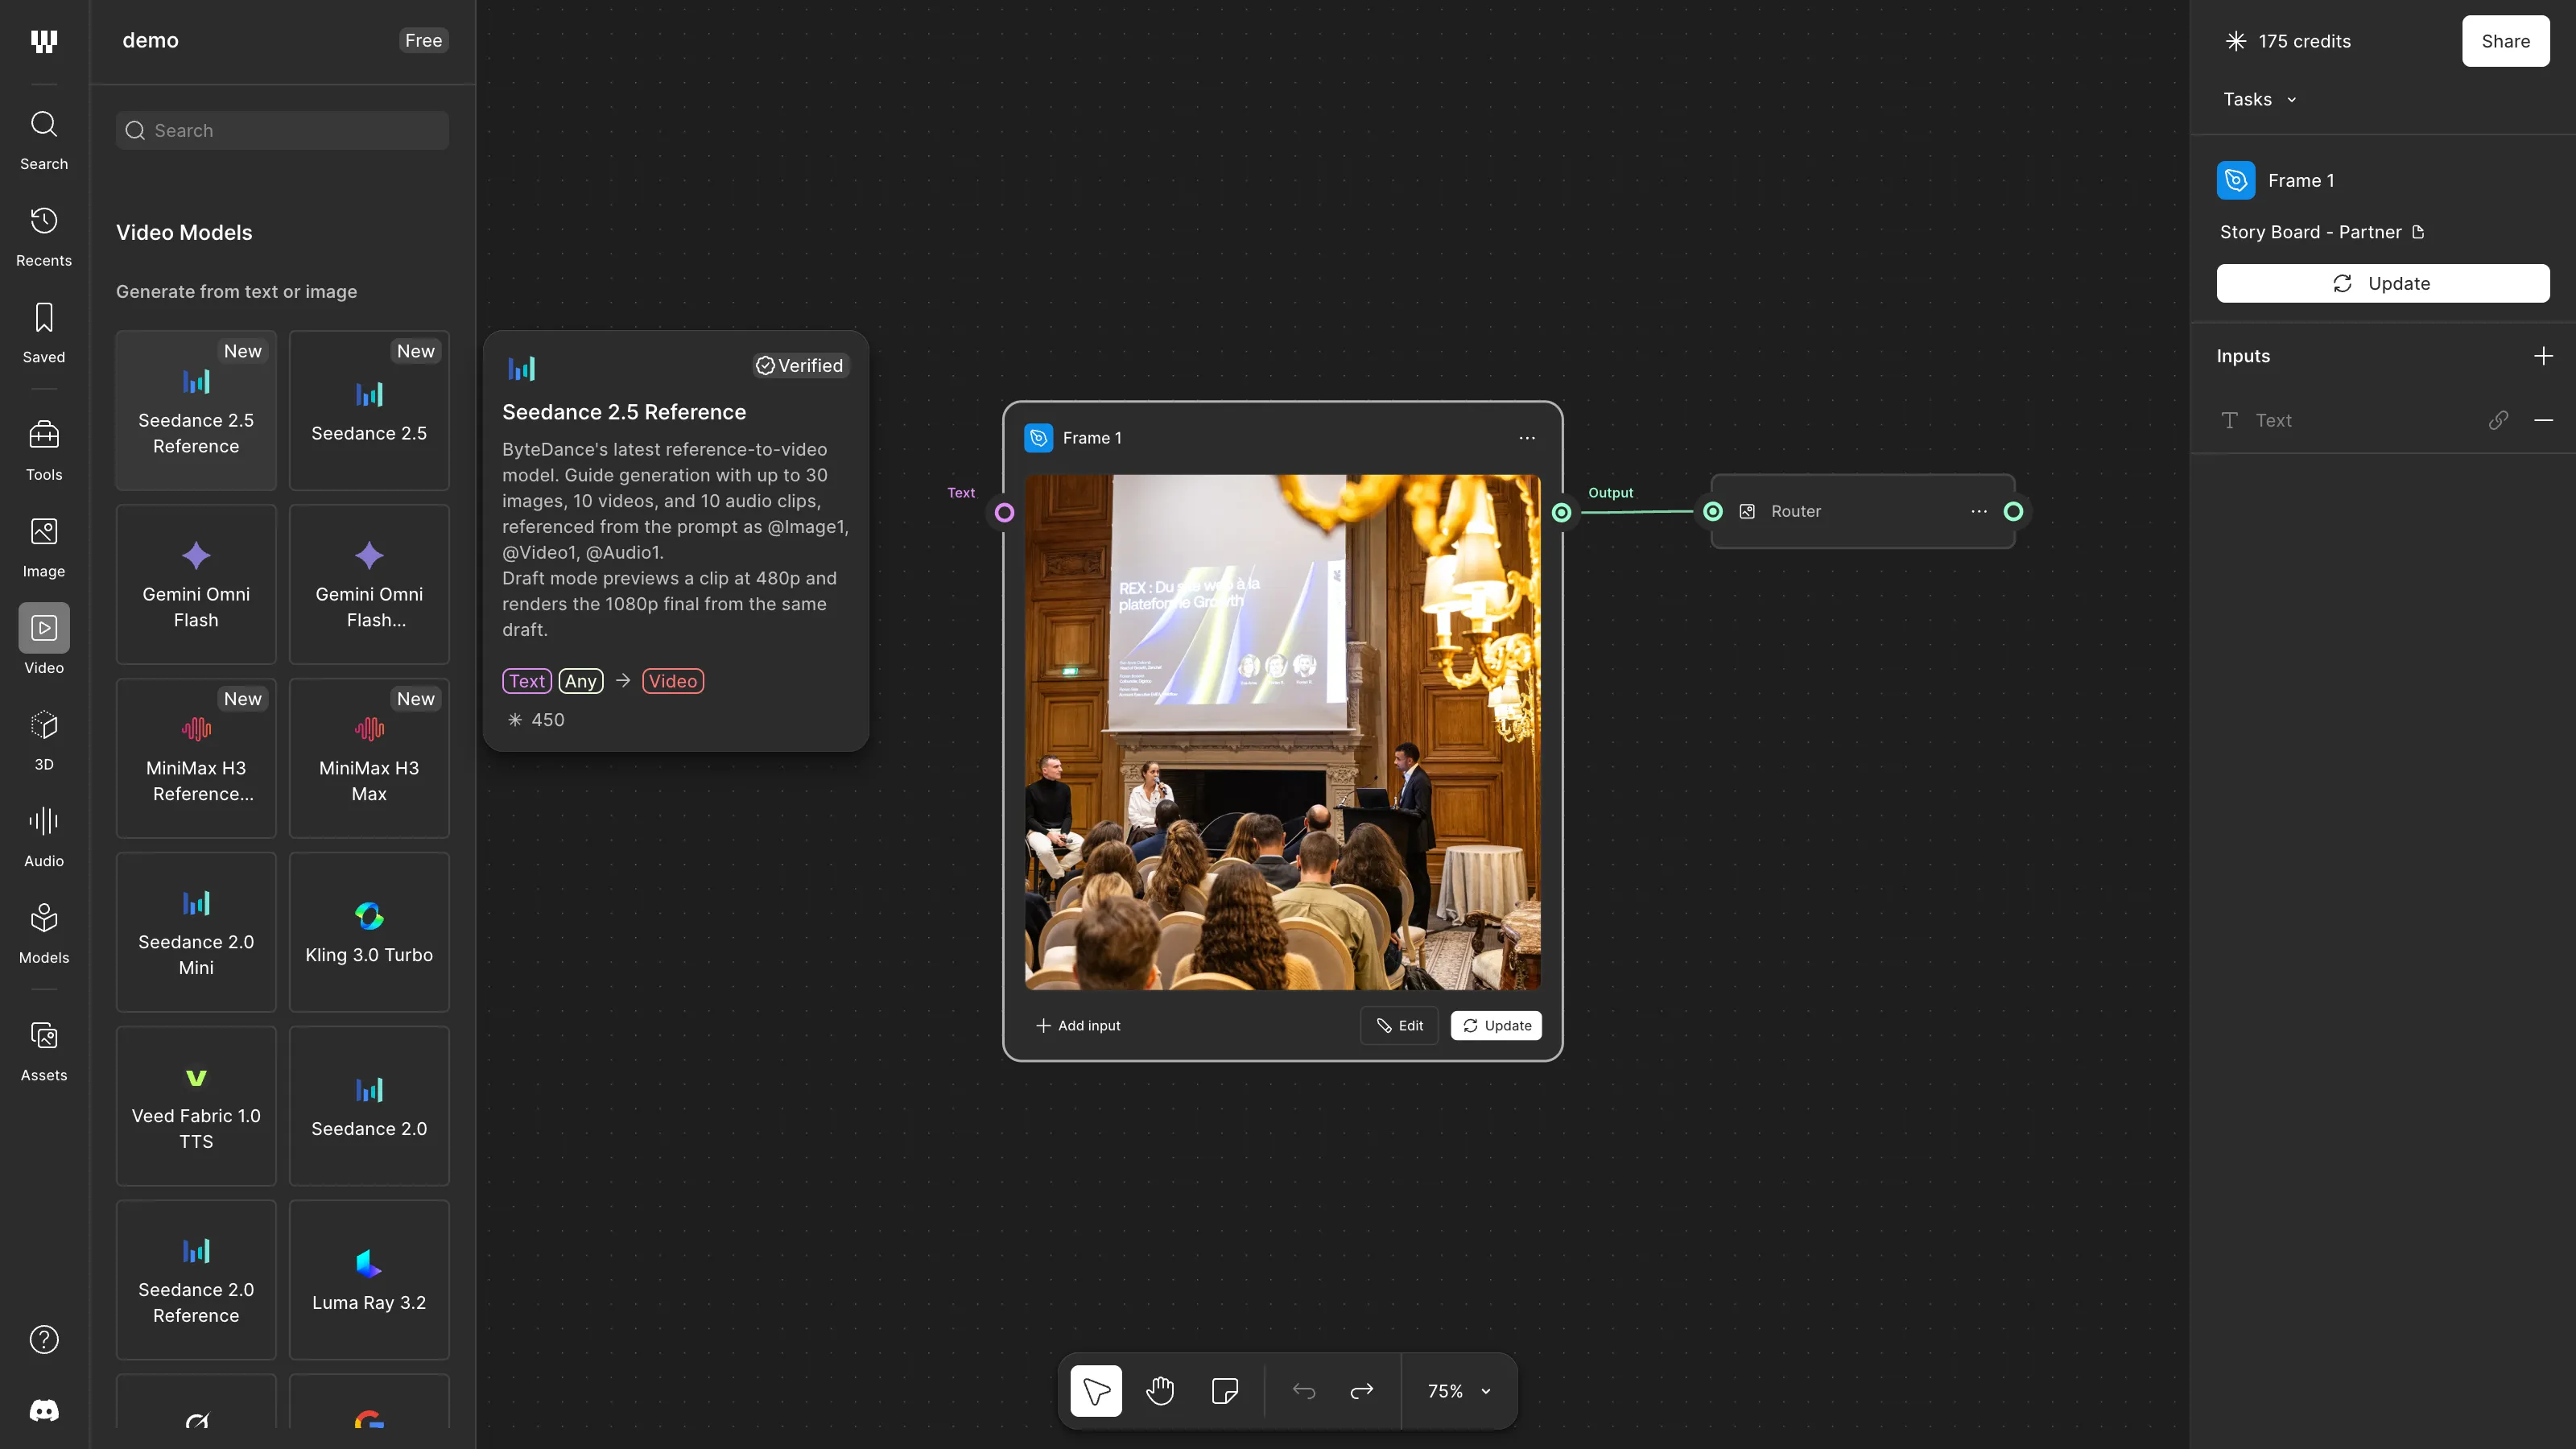
Task: Click Update button in right panel
Action: point(2383,283)
